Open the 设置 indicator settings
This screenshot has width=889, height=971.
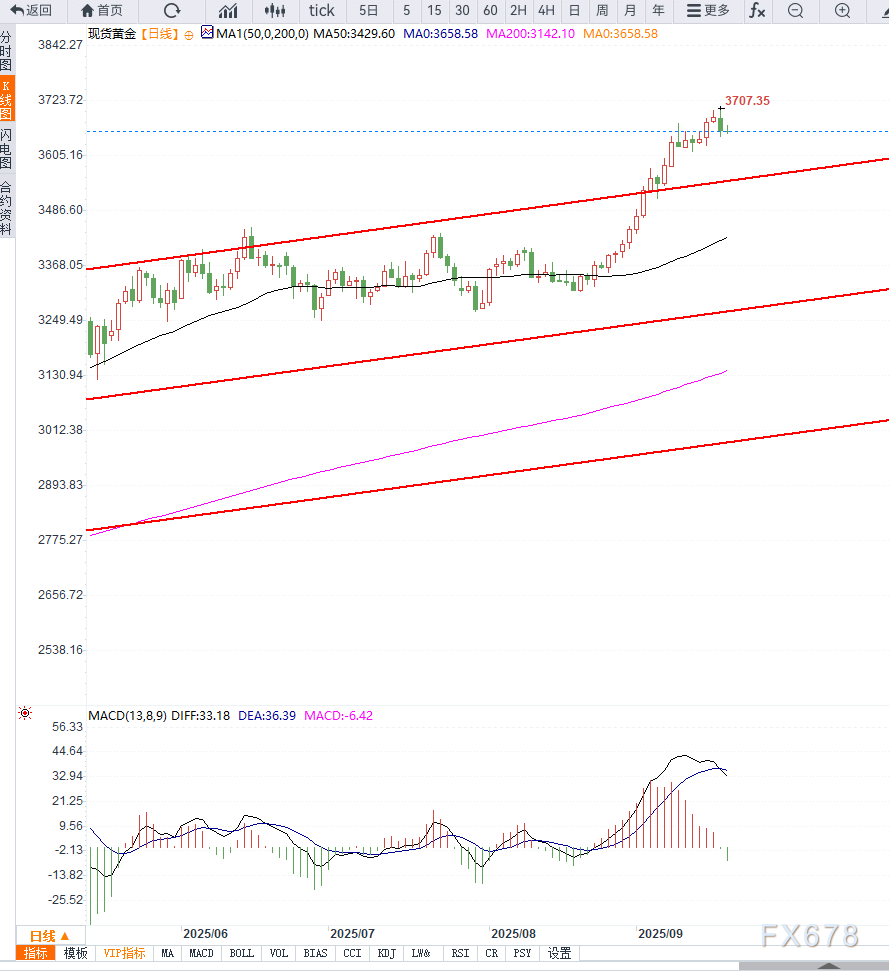coord(559,954)
